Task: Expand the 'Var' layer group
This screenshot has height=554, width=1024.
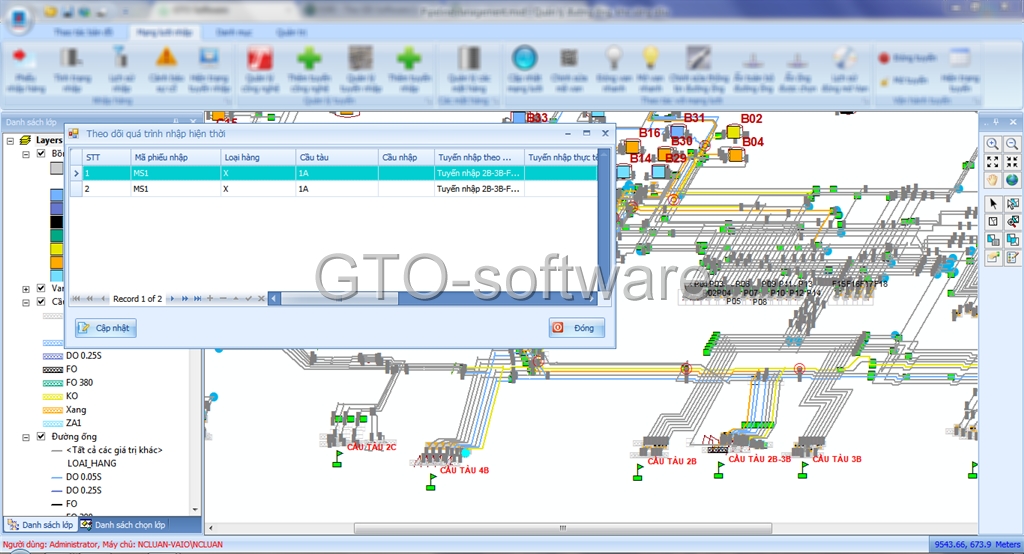Action: tap(26, 289)
